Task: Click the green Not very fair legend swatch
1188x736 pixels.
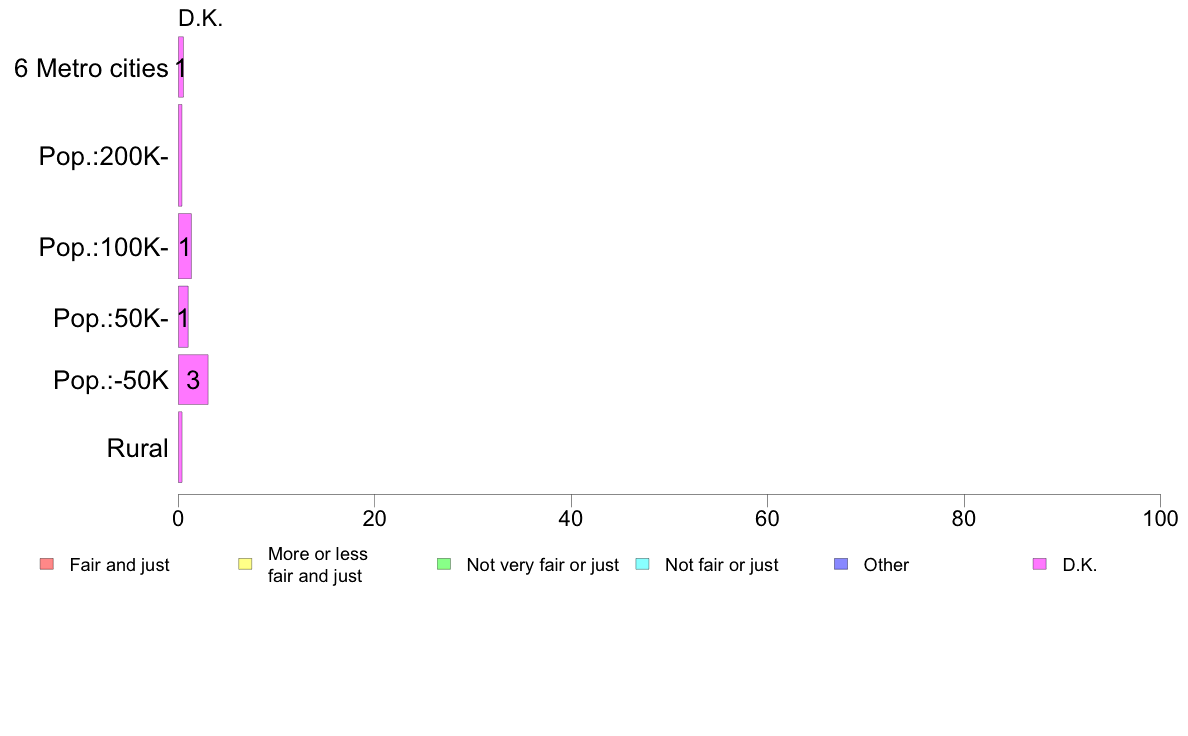Action: tap(444, 564)
